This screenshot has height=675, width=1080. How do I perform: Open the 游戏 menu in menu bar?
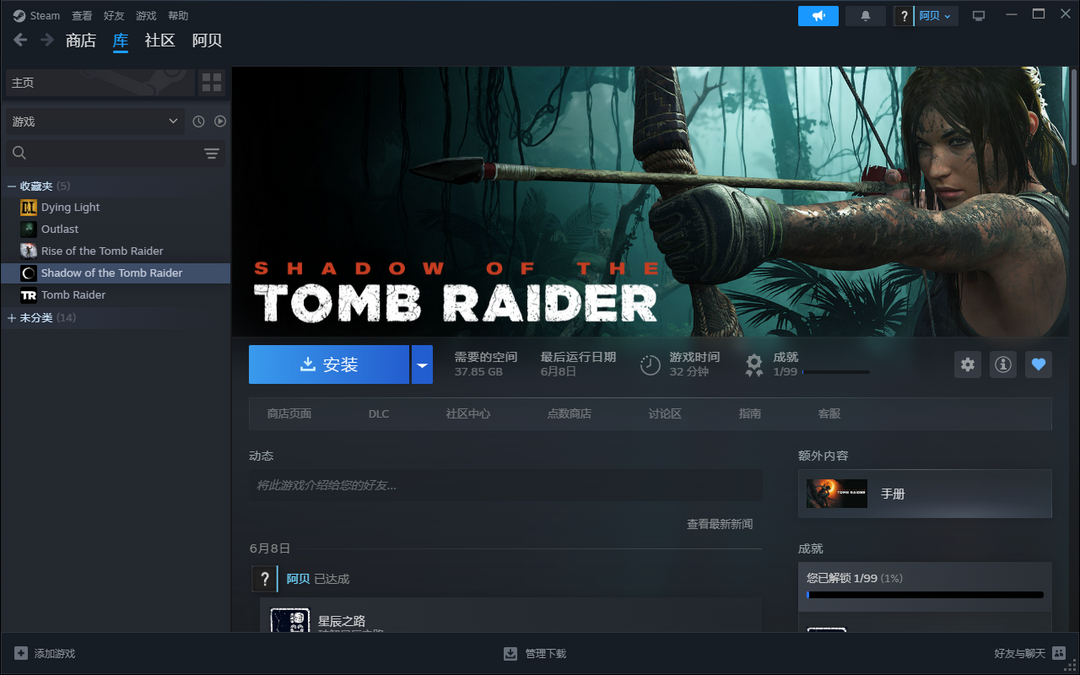(146, 15)
